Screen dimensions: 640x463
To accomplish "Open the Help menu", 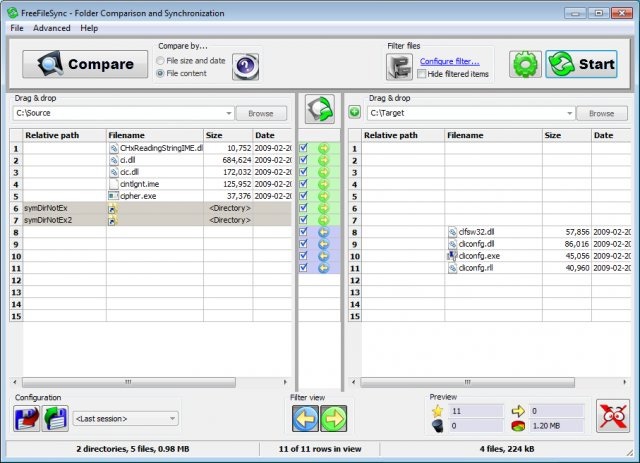I will (x=89, y=28).
